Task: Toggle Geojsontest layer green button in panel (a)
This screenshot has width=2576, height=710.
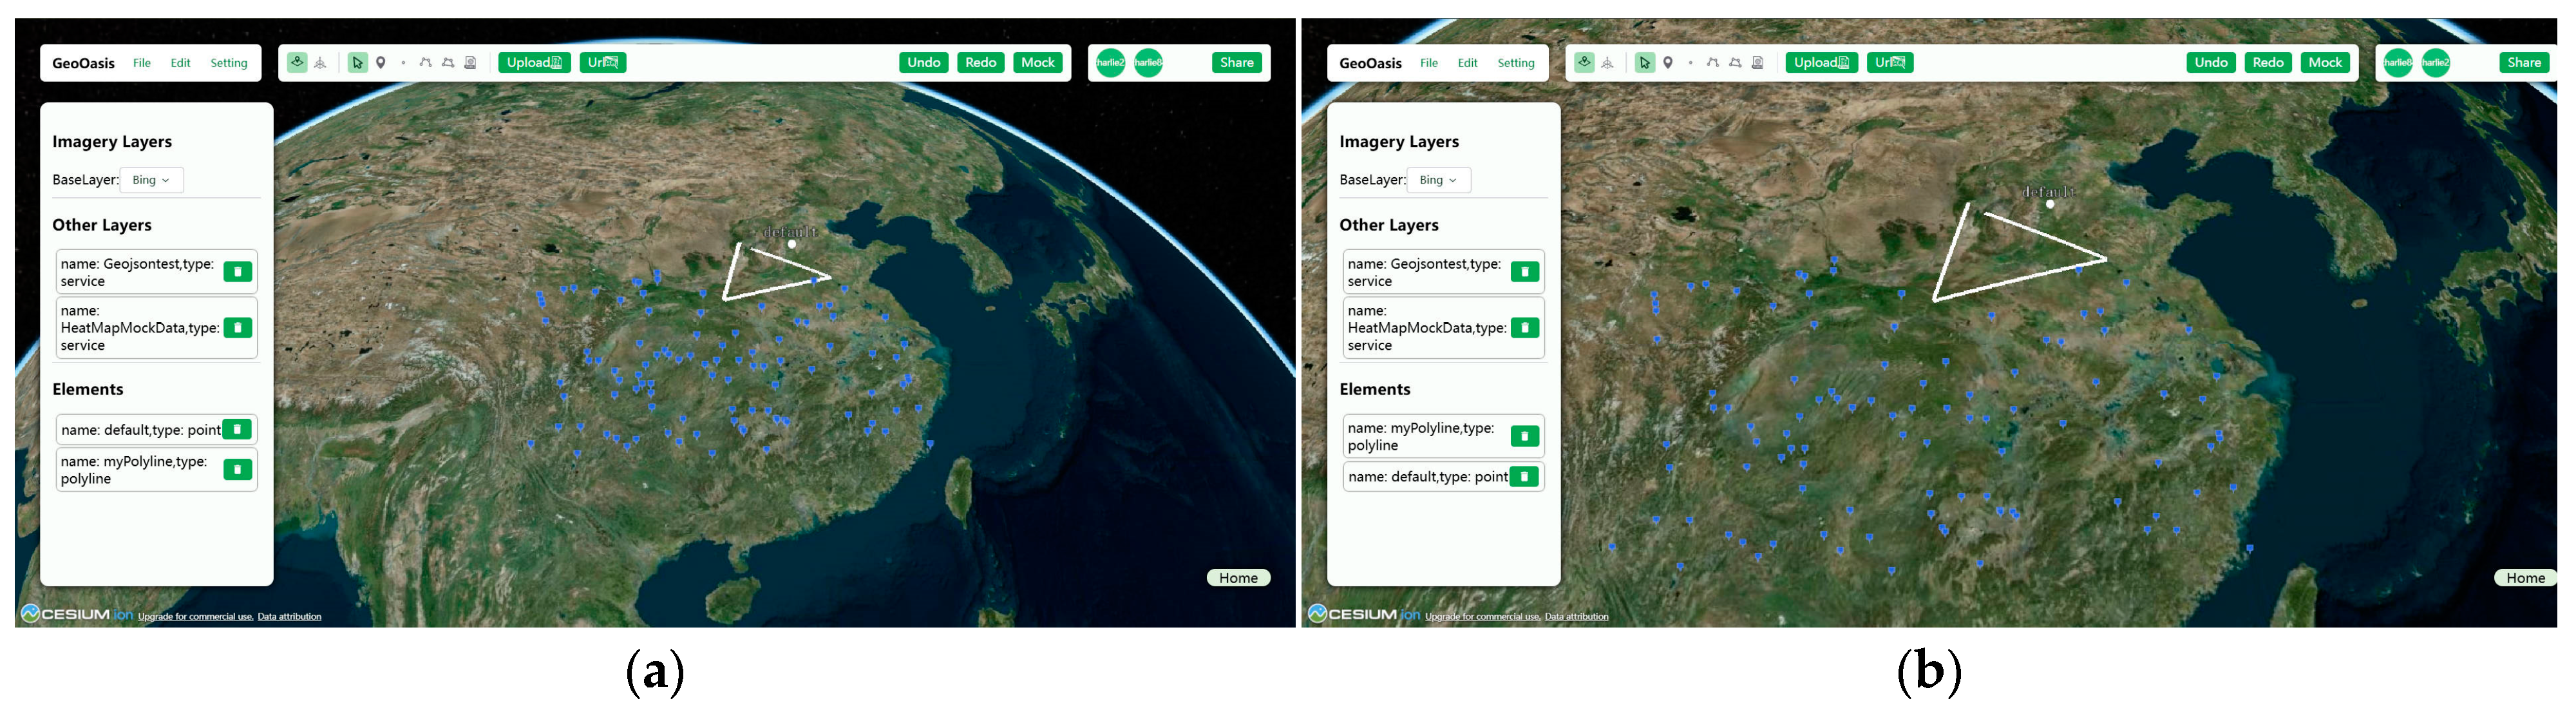Action: (x=238, y=272)
